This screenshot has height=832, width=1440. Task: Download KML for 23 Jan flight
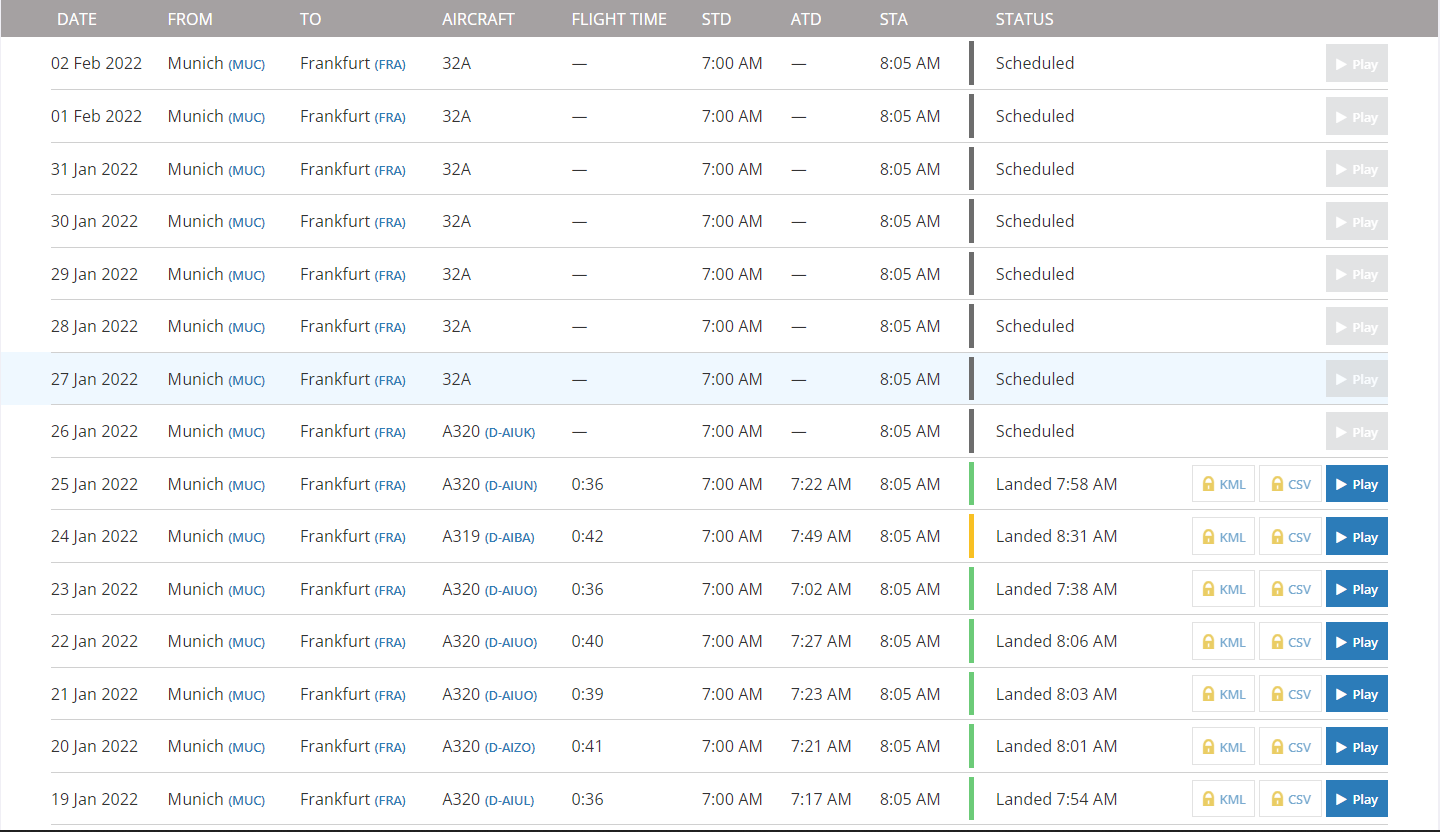point(1223,589)
